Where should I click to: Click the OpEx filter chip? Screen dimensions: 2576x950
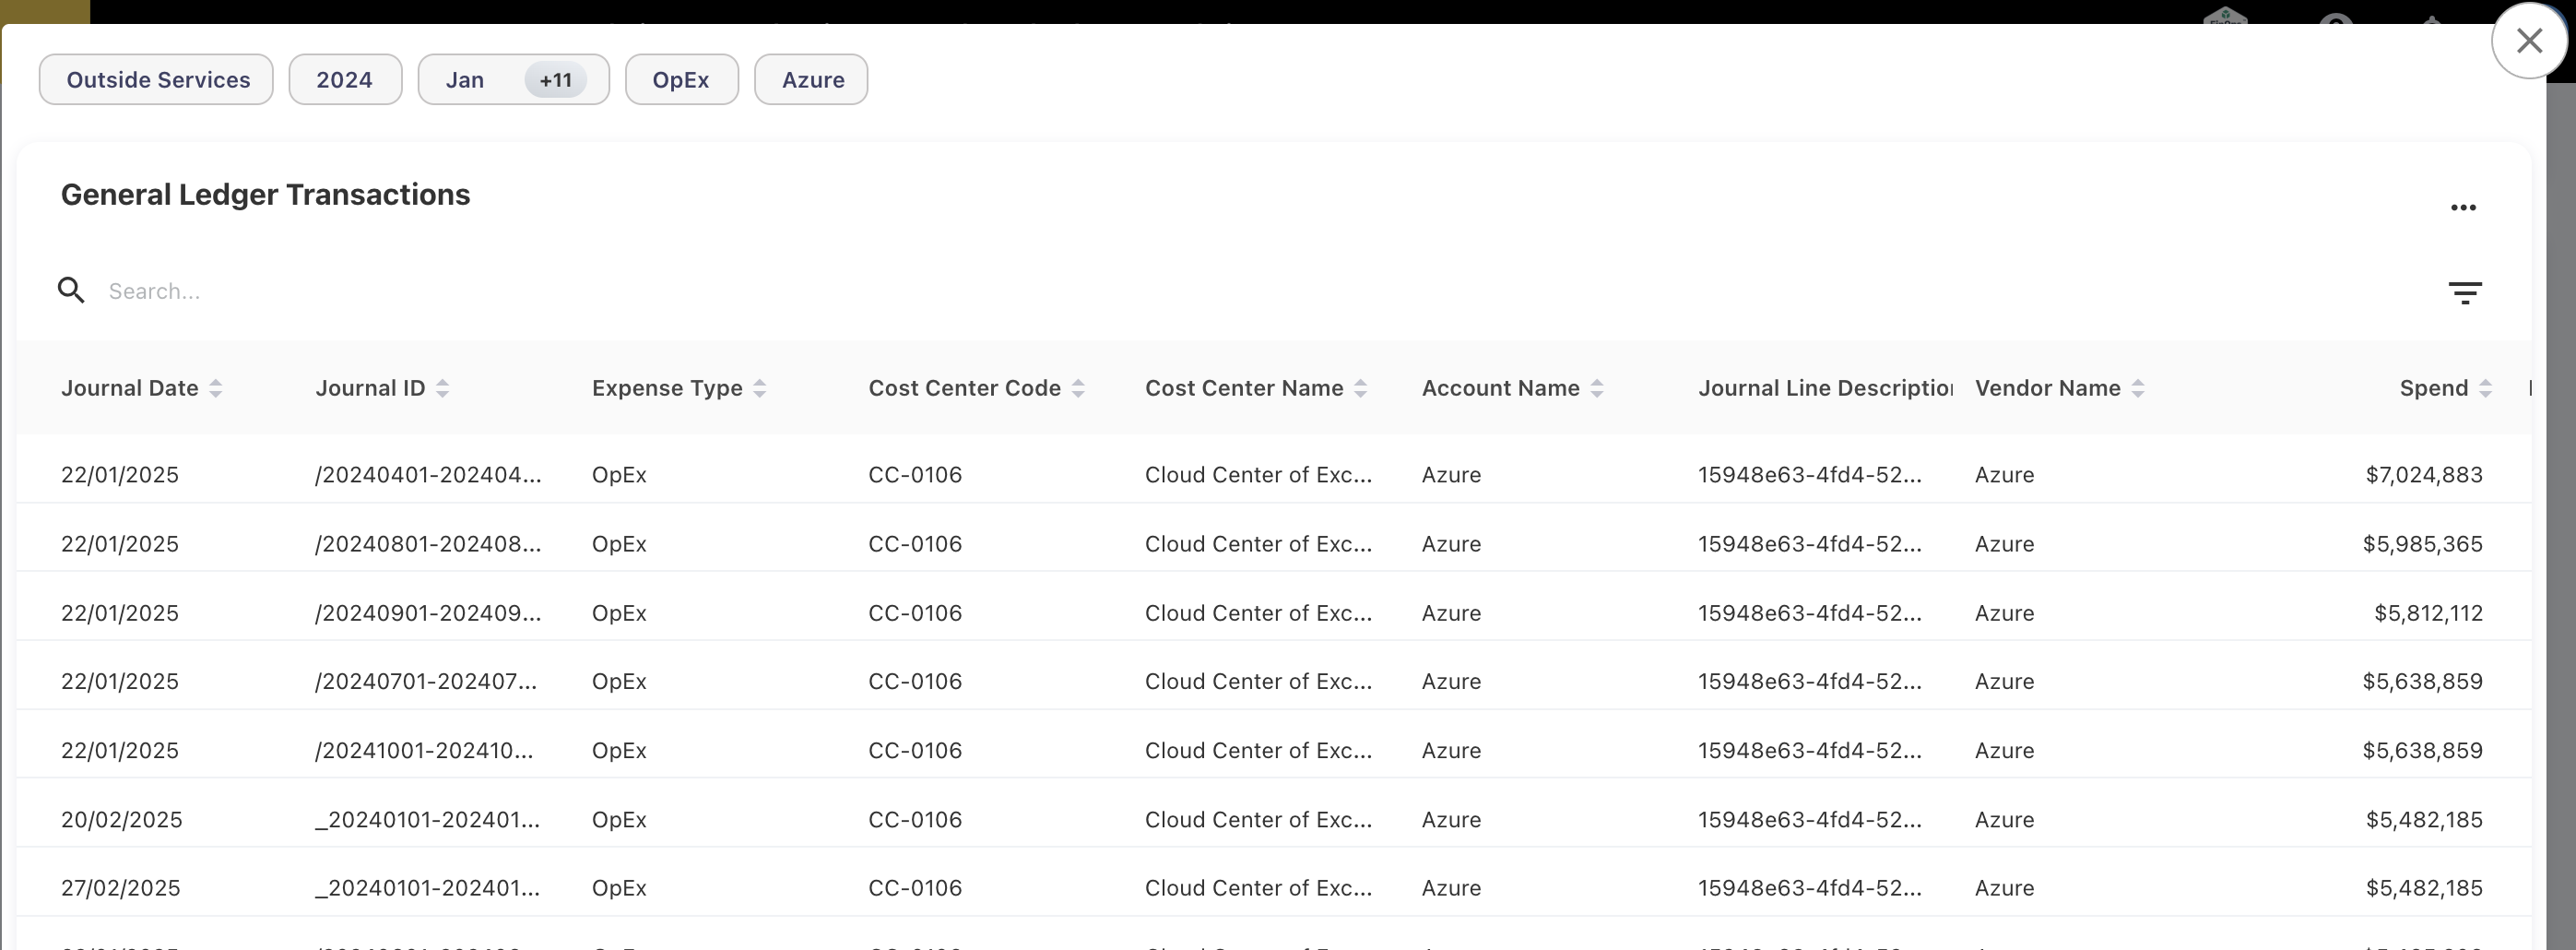pyautogui.click(x=681, y=80)
